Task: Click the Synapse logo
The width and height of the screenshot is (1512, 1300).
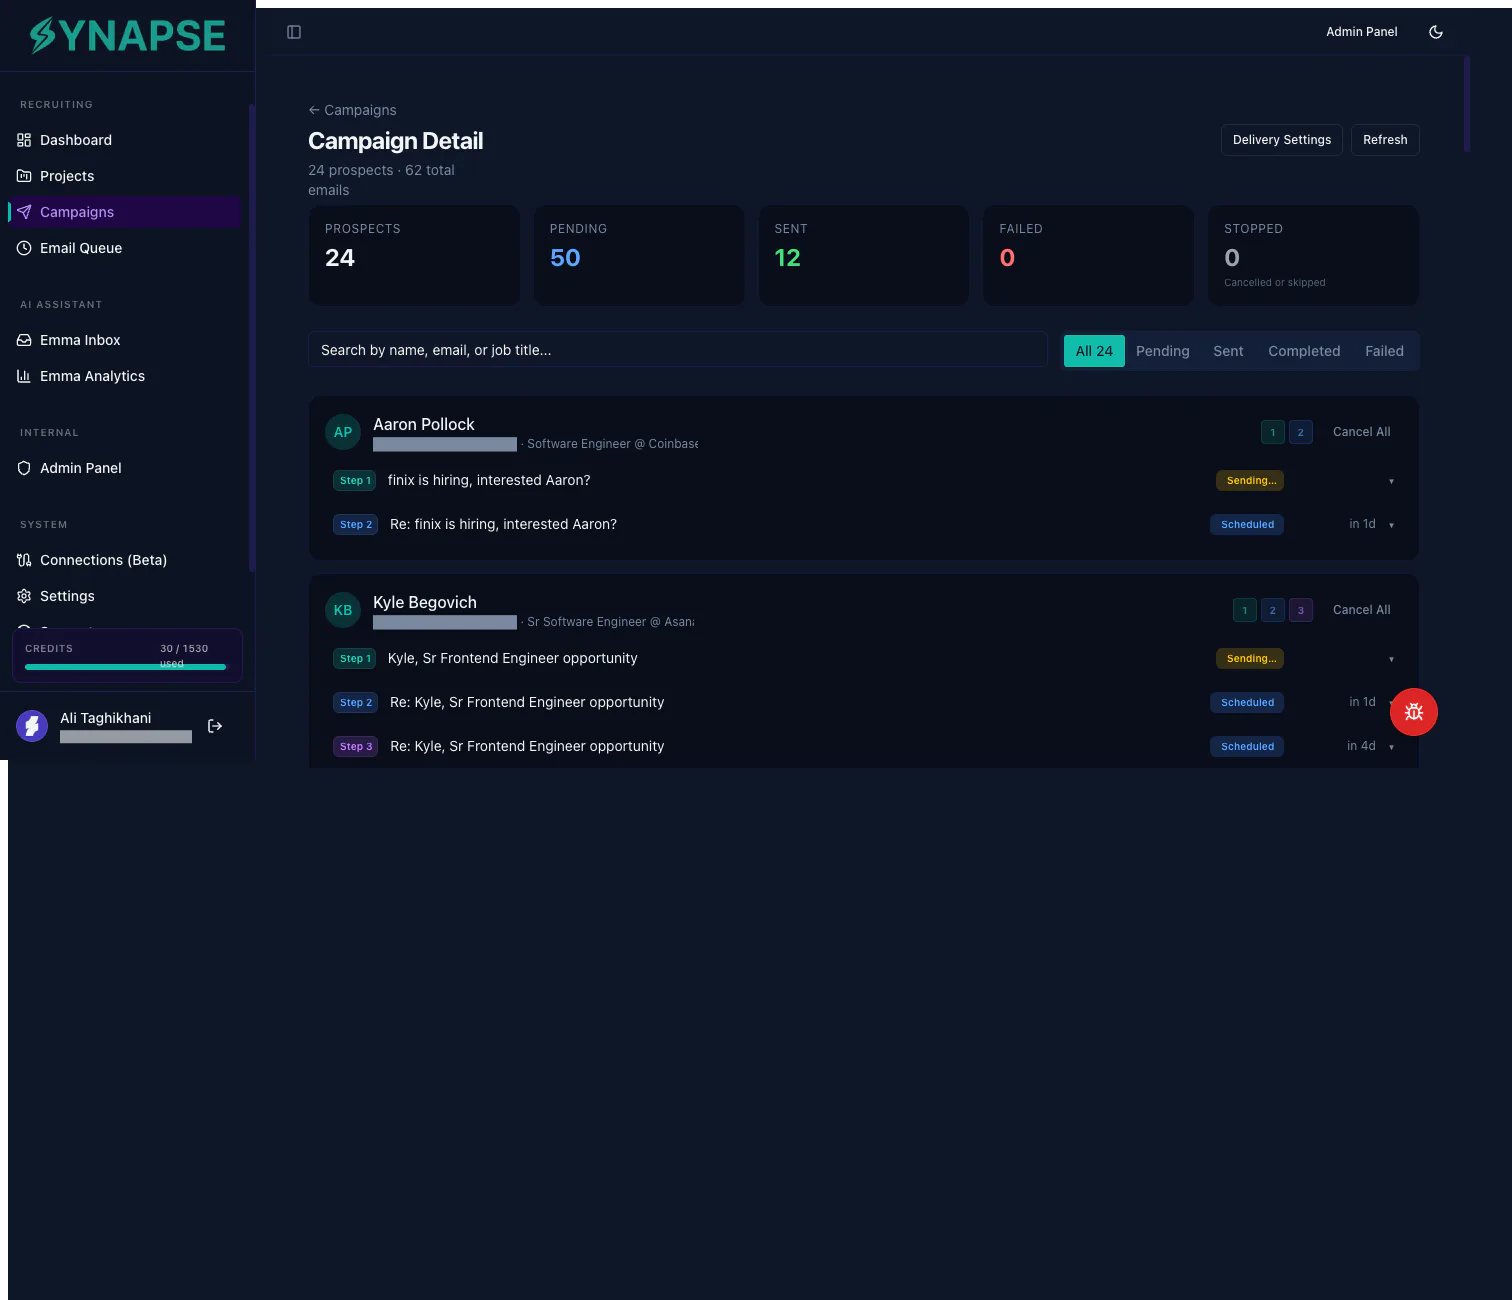Action: pyautogui.click(x=128, y=36)
